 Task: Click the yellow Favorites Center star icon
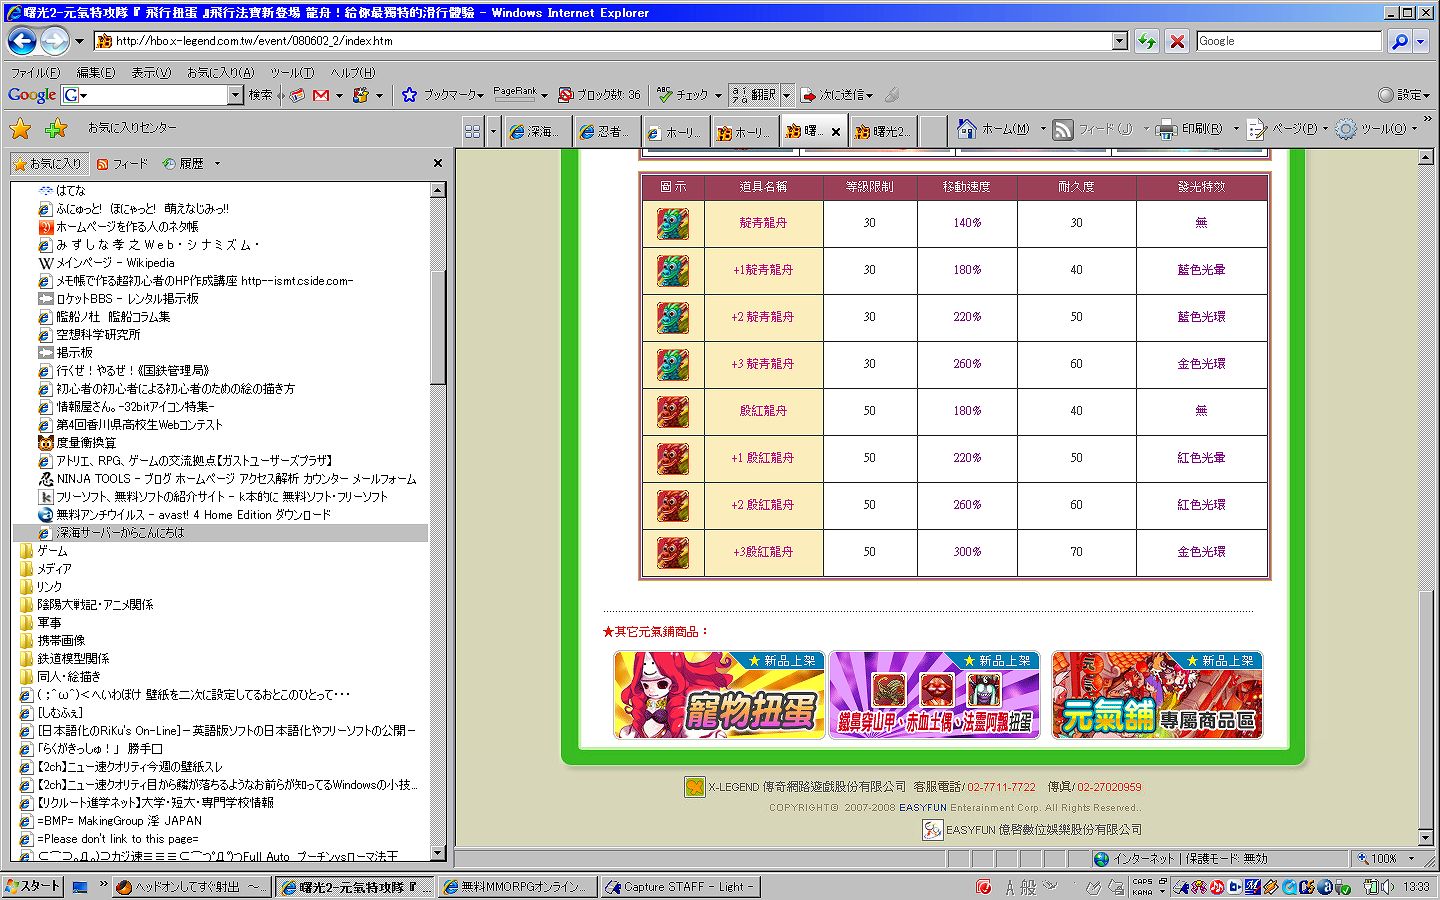(x=20, y=128)
